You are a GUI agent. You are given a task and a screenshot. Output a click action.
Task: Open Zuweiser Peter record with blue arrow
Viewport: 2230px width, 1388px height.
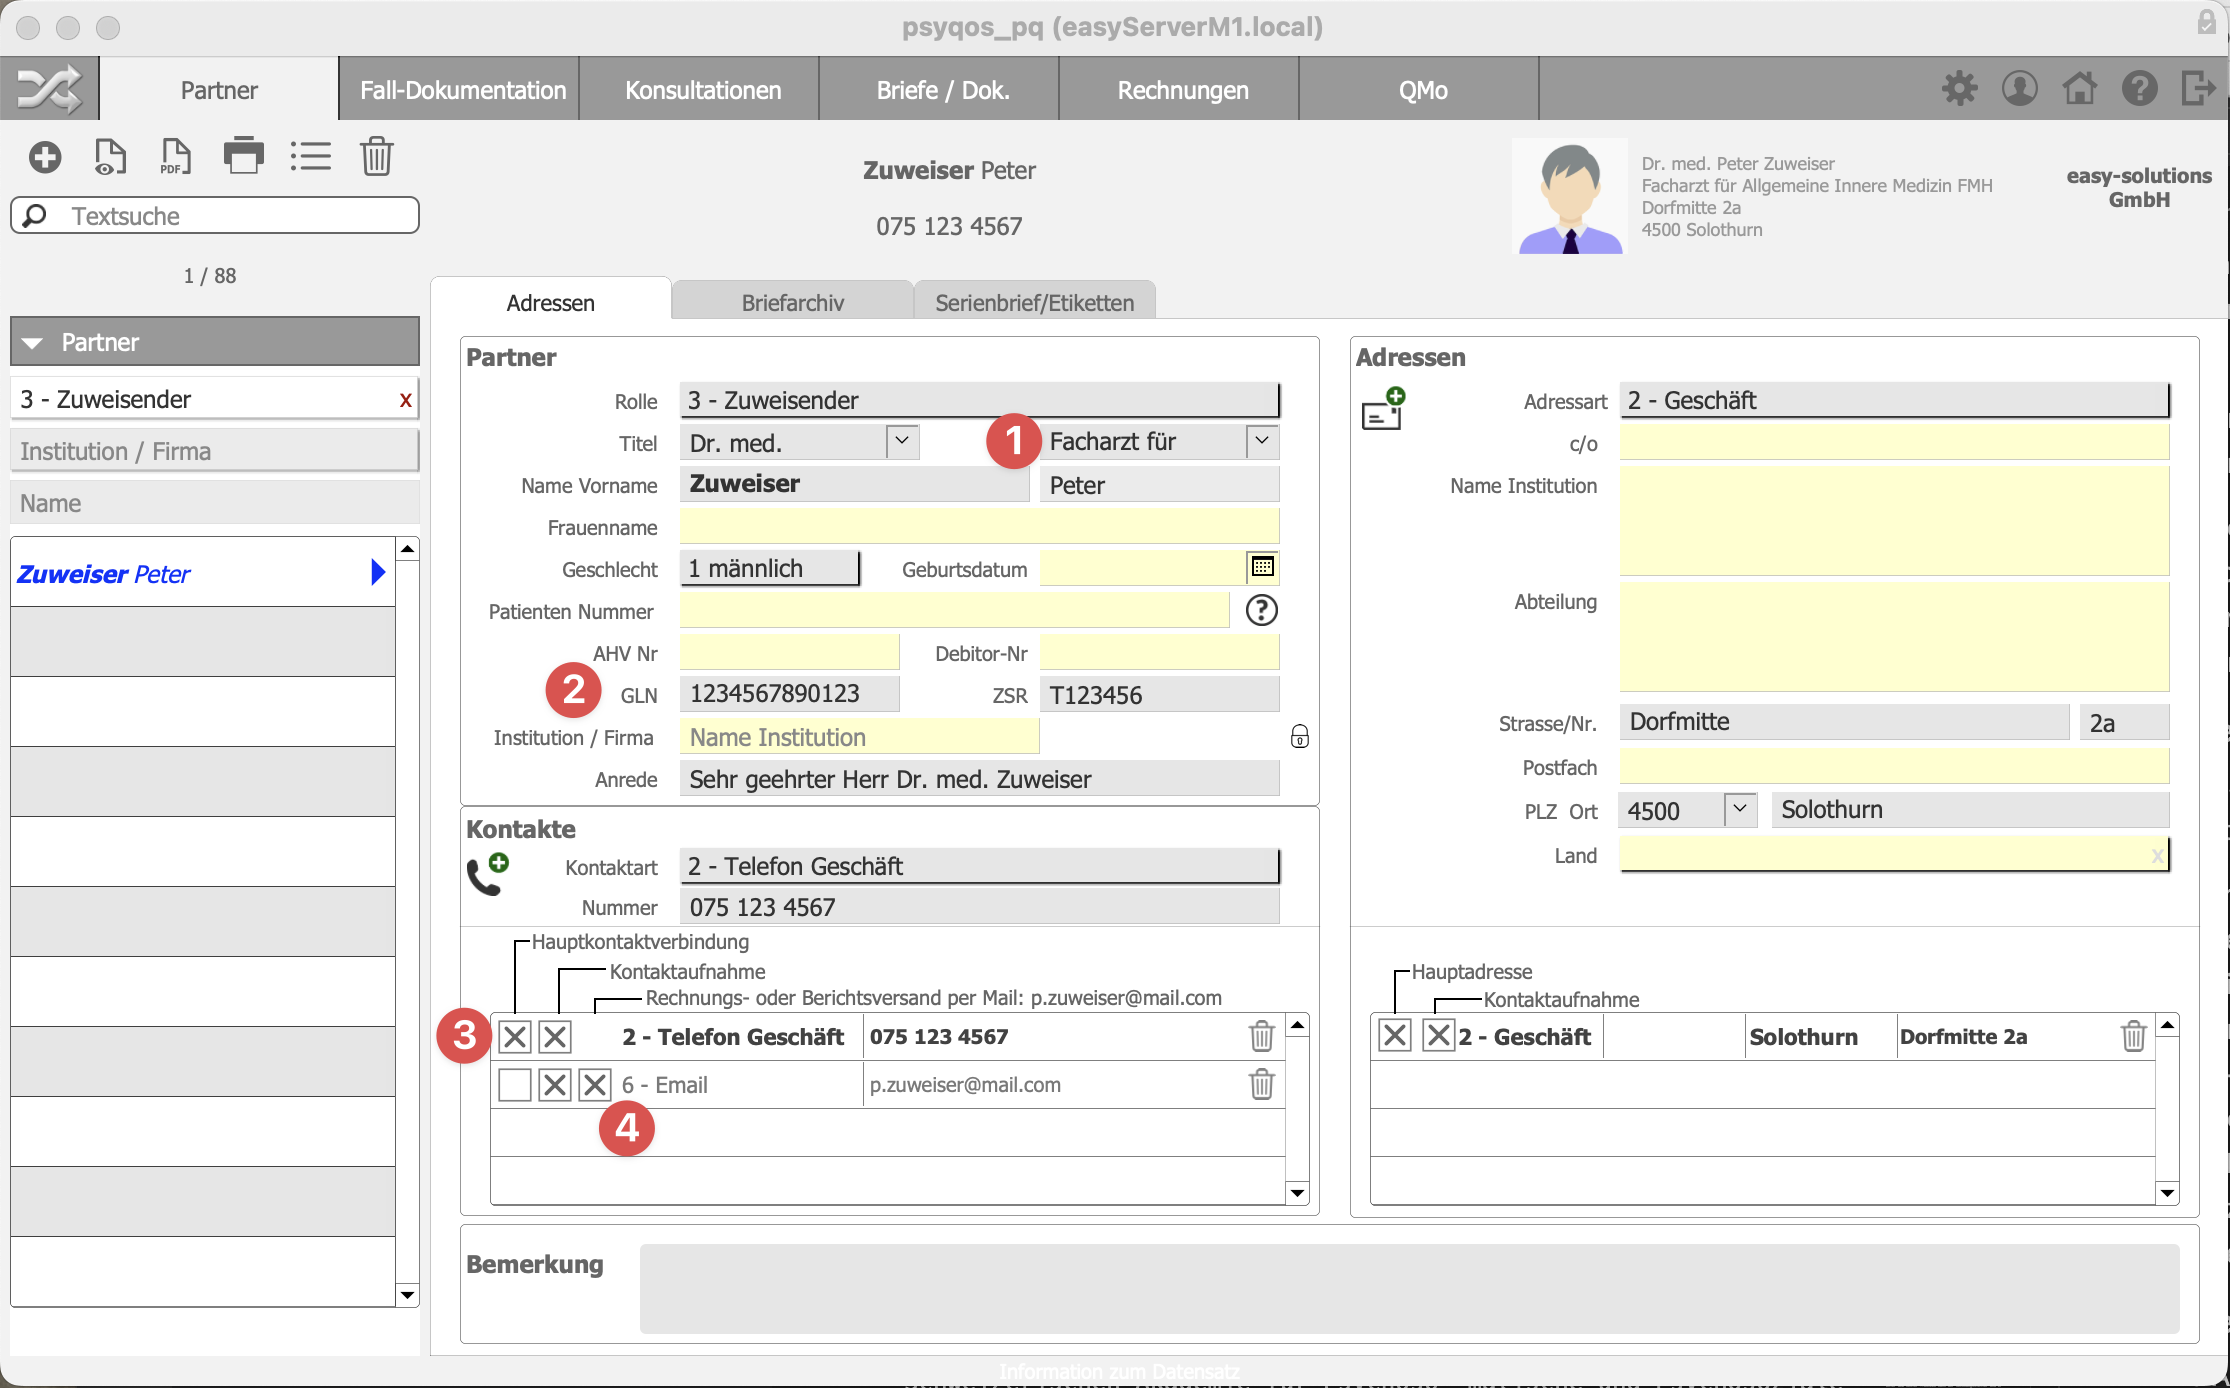tap(377, 572)
